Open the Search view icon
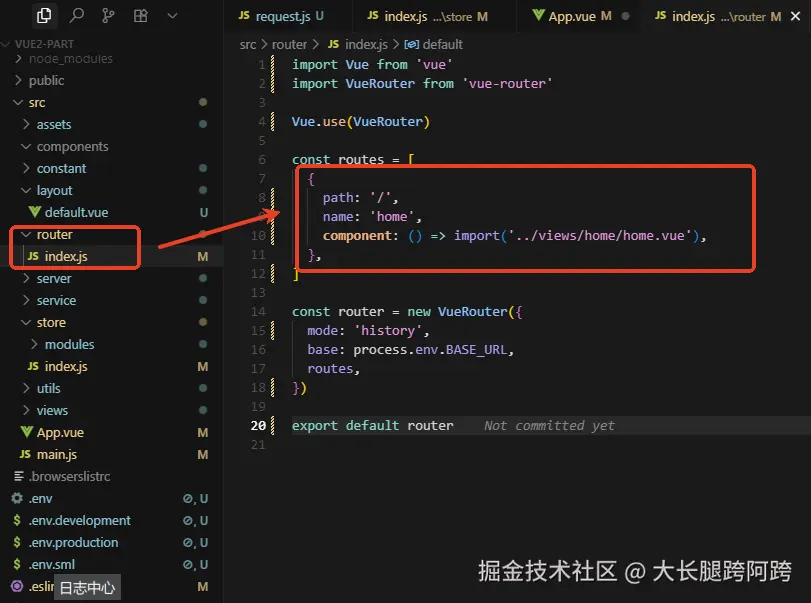The image size is (811, 603). (x=77, y=16)
